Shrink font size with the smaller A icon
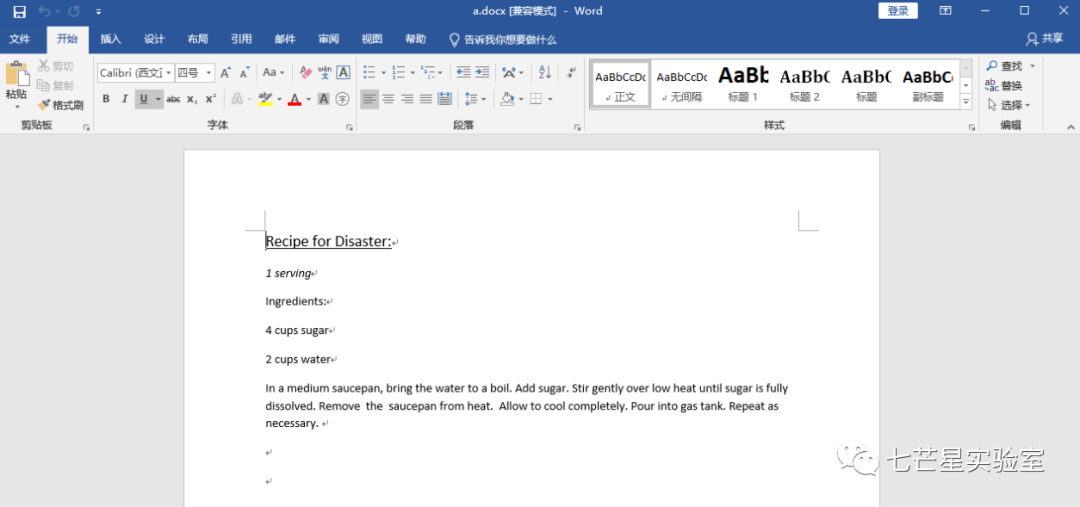 click(x=244, y=72)
